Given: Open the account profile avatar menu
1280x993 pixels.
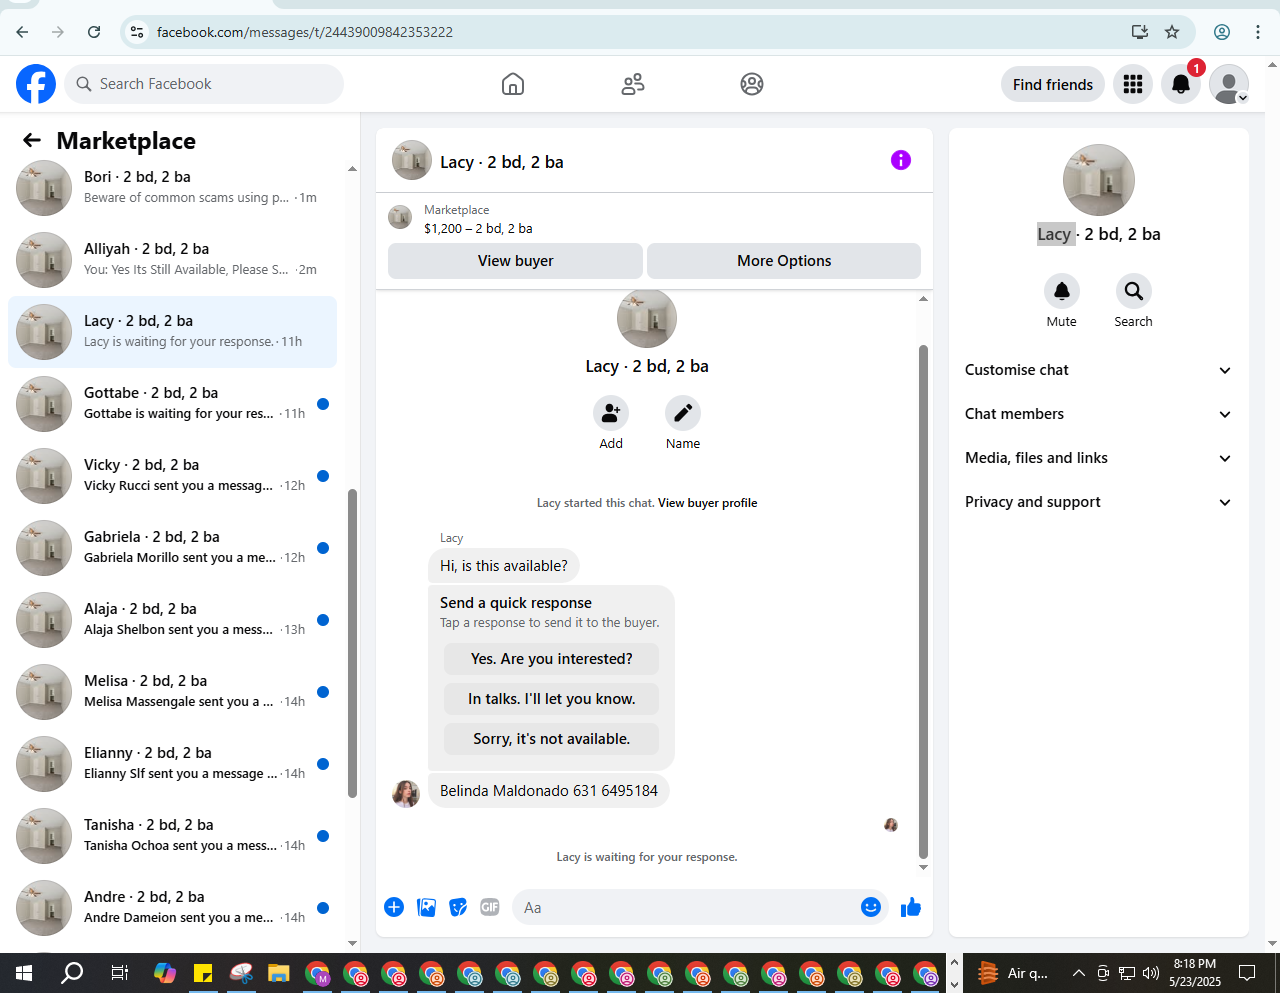Looking at the screenshot, I should click(1229, 84).
